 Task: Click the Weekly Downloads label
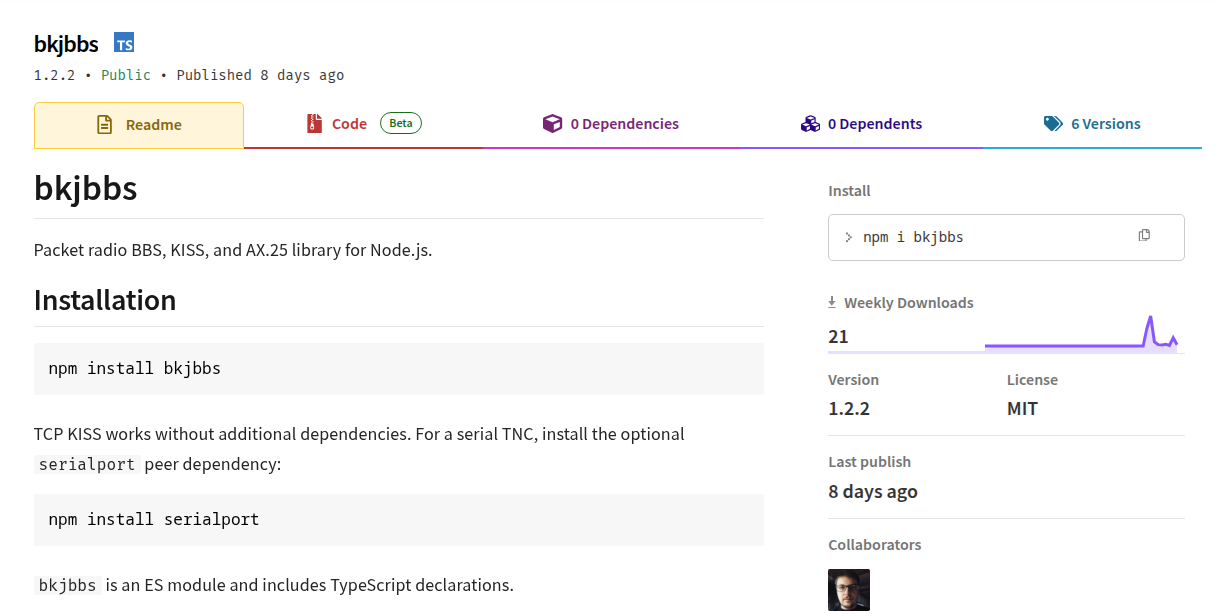909,302
